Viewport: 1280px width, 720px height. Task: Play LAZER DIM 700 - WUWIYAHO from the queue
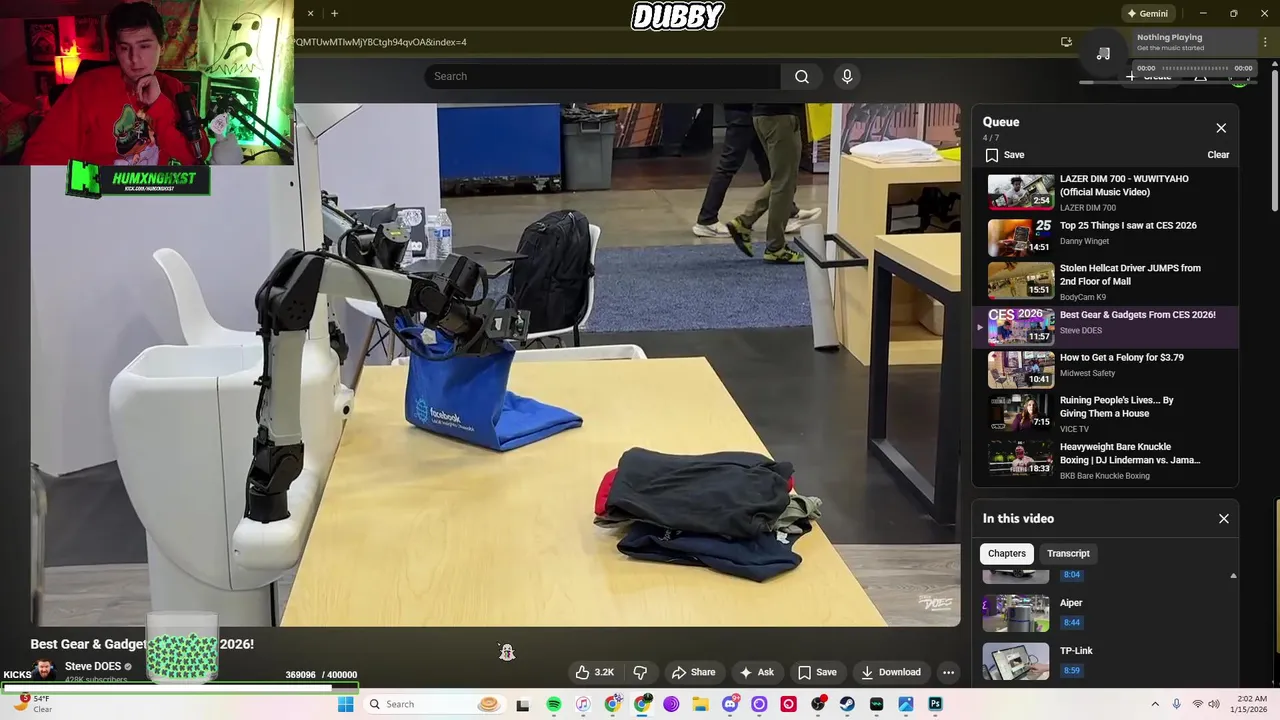[x=1105, y=193]
